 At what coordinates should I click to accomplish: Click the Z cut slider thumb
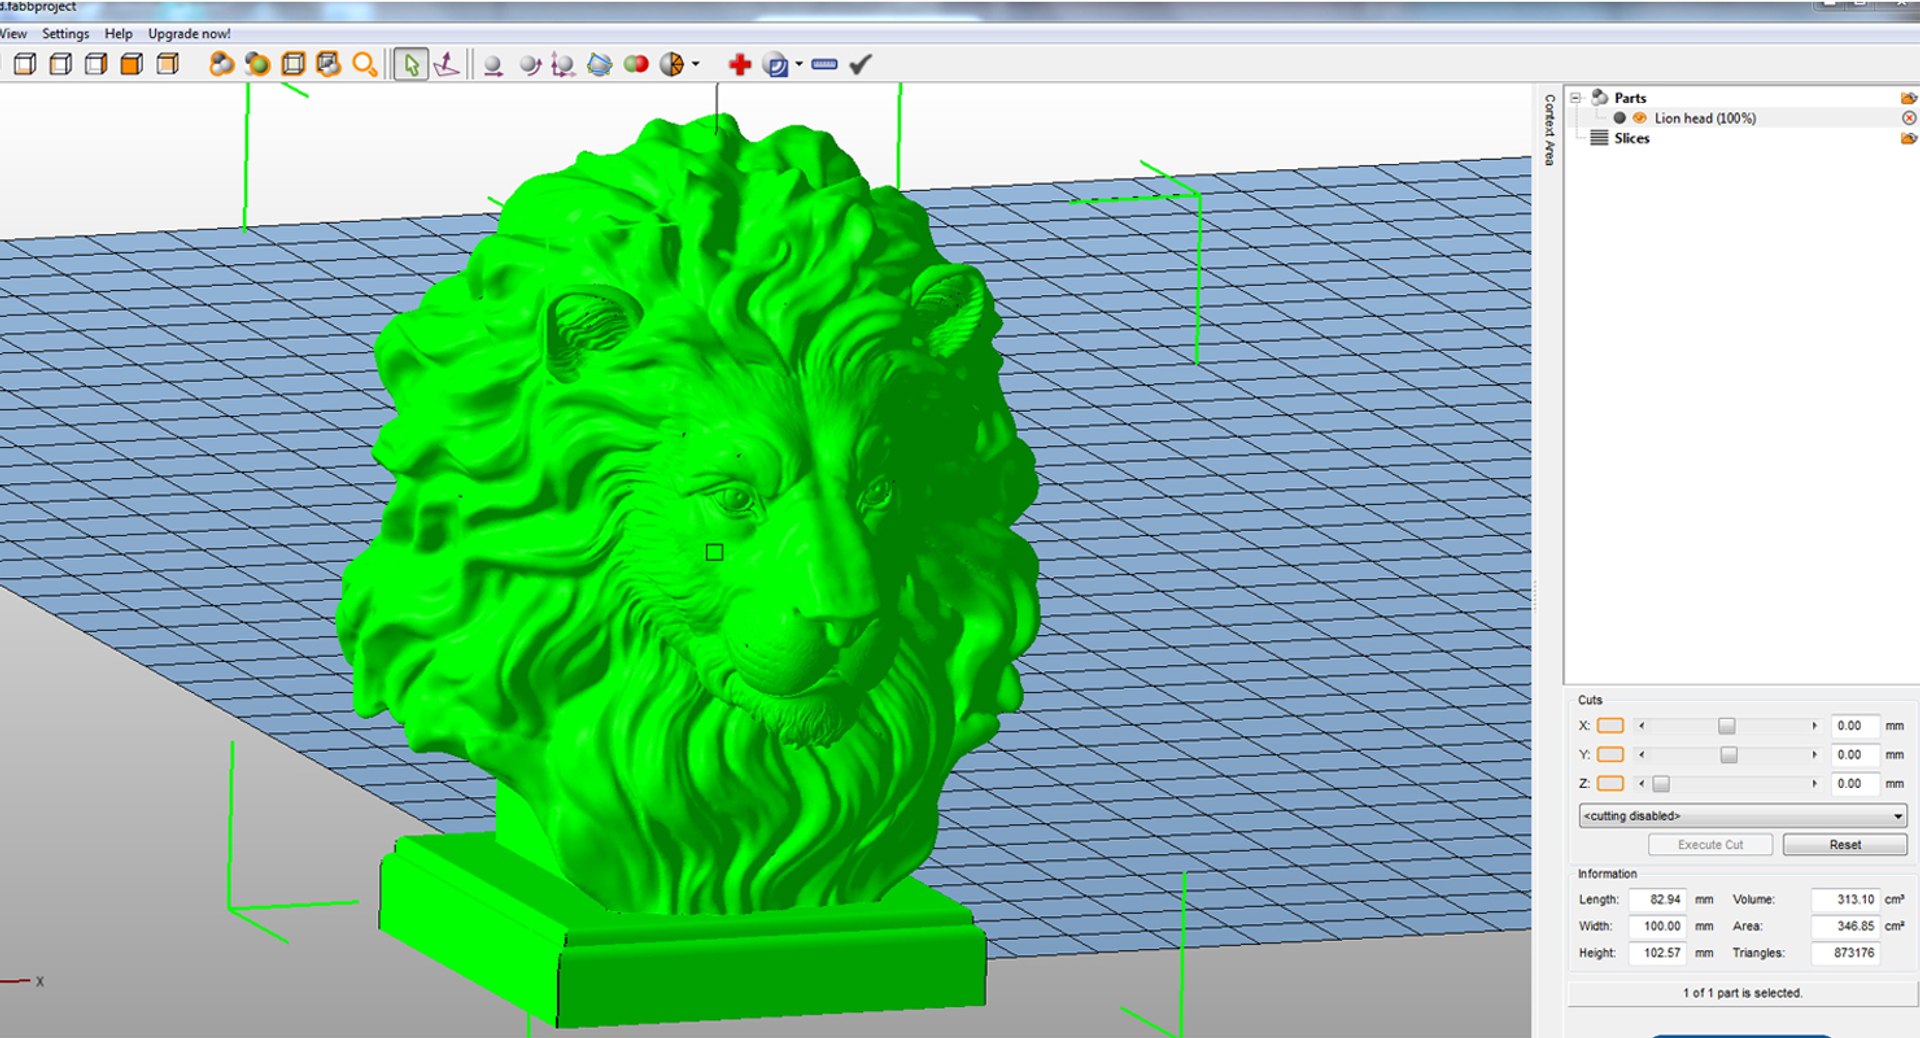[x=1661, y=784]
